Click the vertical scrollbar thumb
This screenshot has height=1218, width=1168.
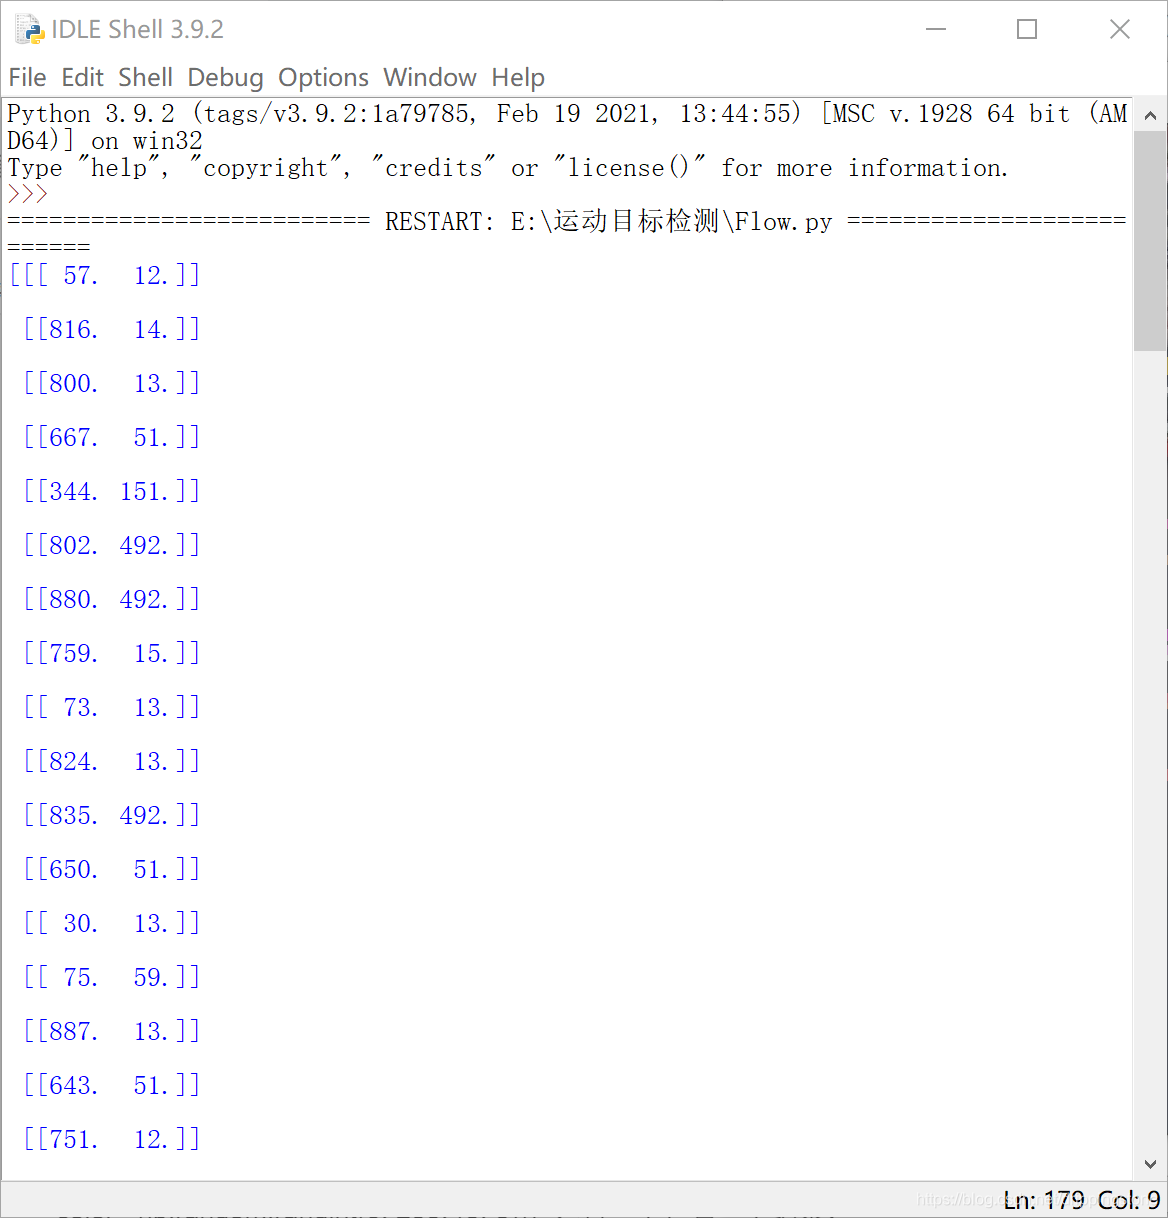click(x=1150, y=240)
